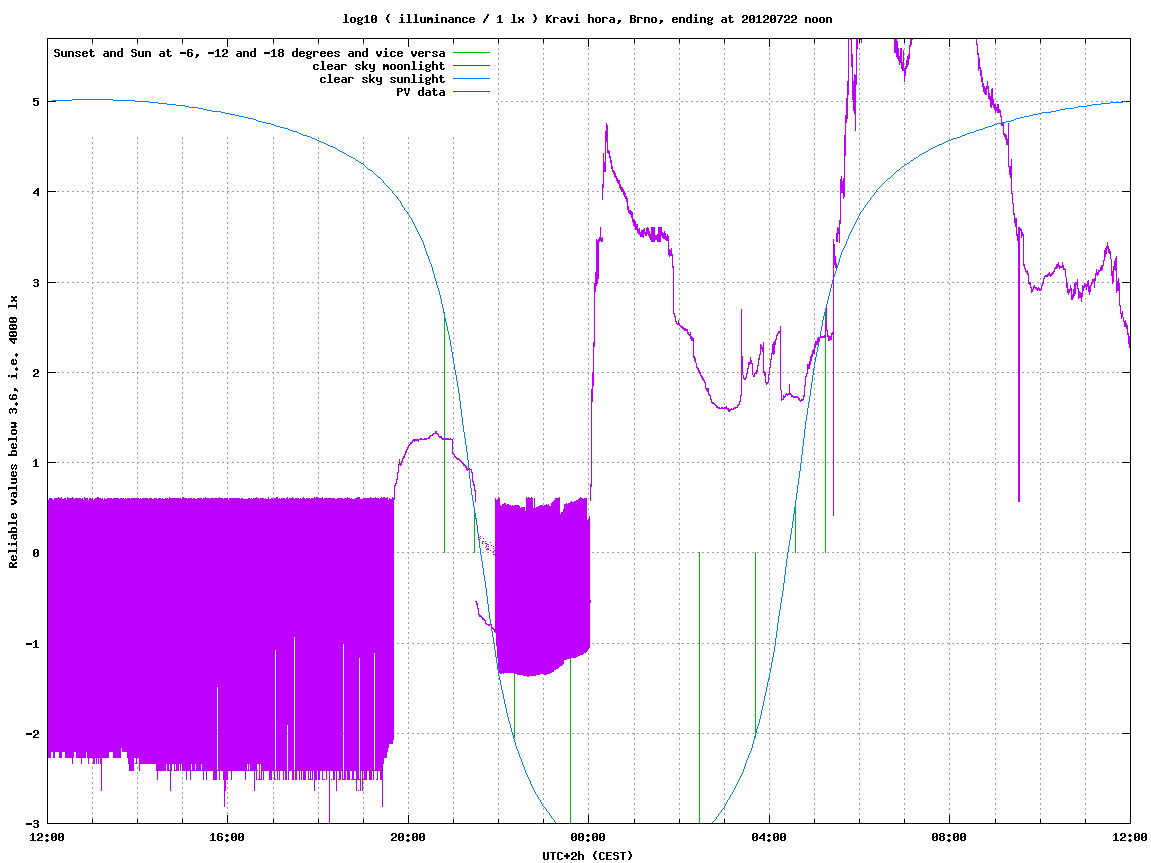1151x863 pixels.
Task: Click the y-axis label 'Reliable values below 3.6'
Action: pyautogui.click(x=13, y=432)
